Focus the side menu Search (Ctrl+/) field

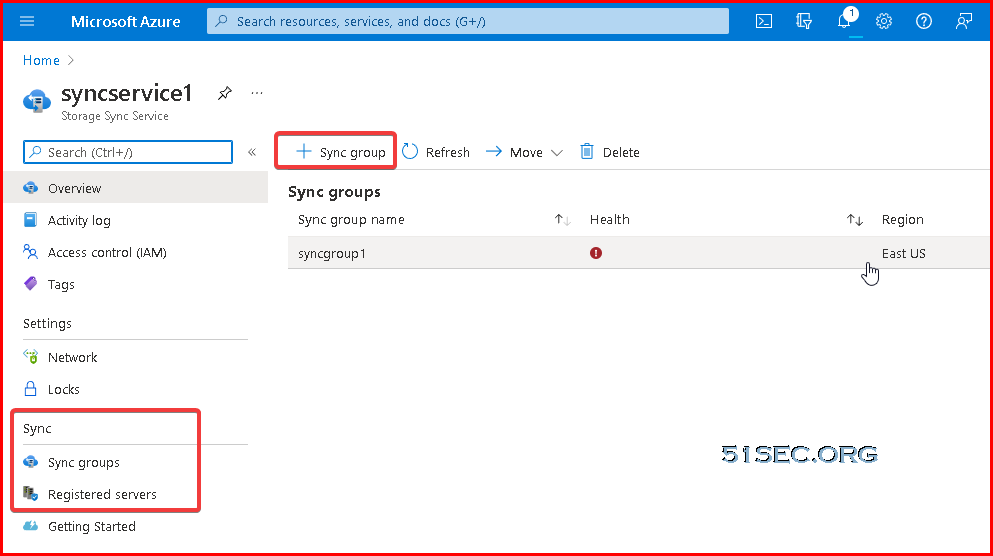[128, 152]
